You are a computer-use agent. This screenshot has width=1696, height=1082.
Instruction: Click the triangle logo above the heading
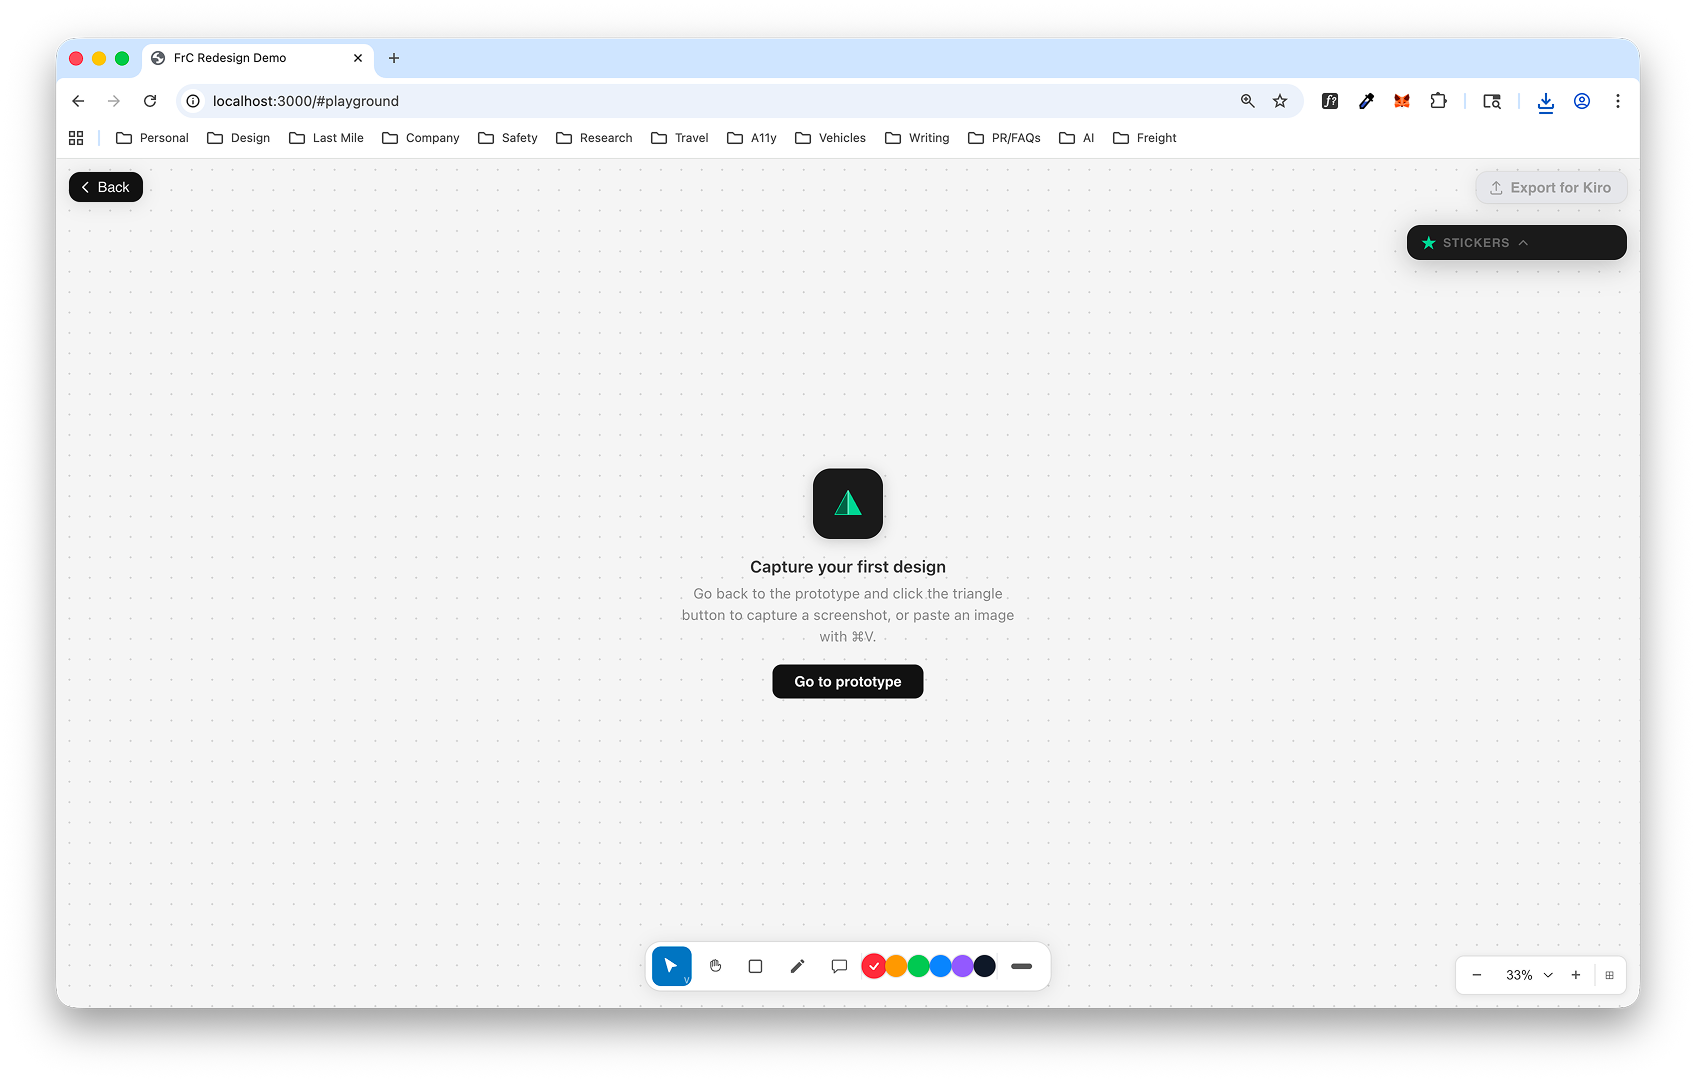[x=847, y=503]
